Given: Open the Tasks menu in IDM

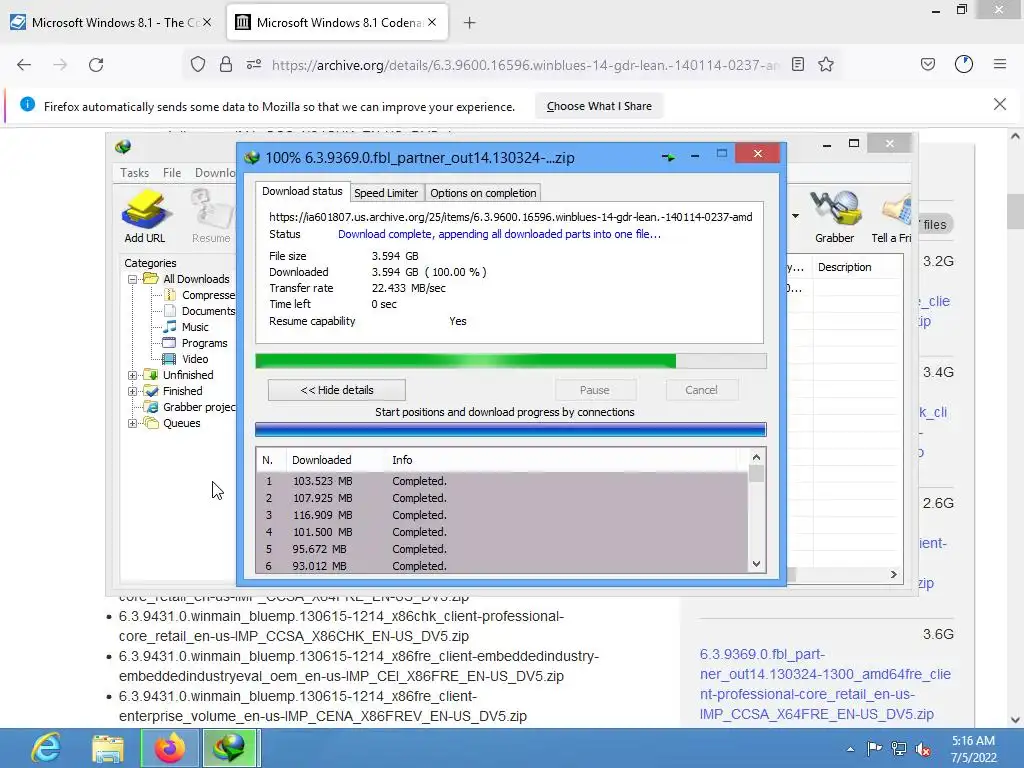Looking at the screenshot, I should (x=135, y=172).
